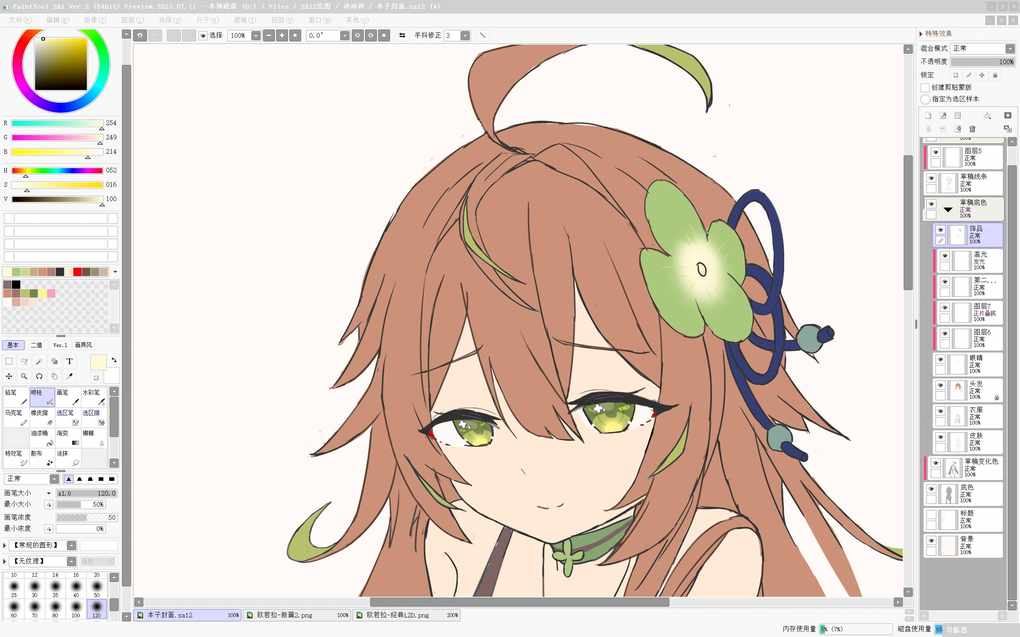Switch to the 基本 tool tab
The width and height of the screenshot is (1020, 637).
point(13,345)
